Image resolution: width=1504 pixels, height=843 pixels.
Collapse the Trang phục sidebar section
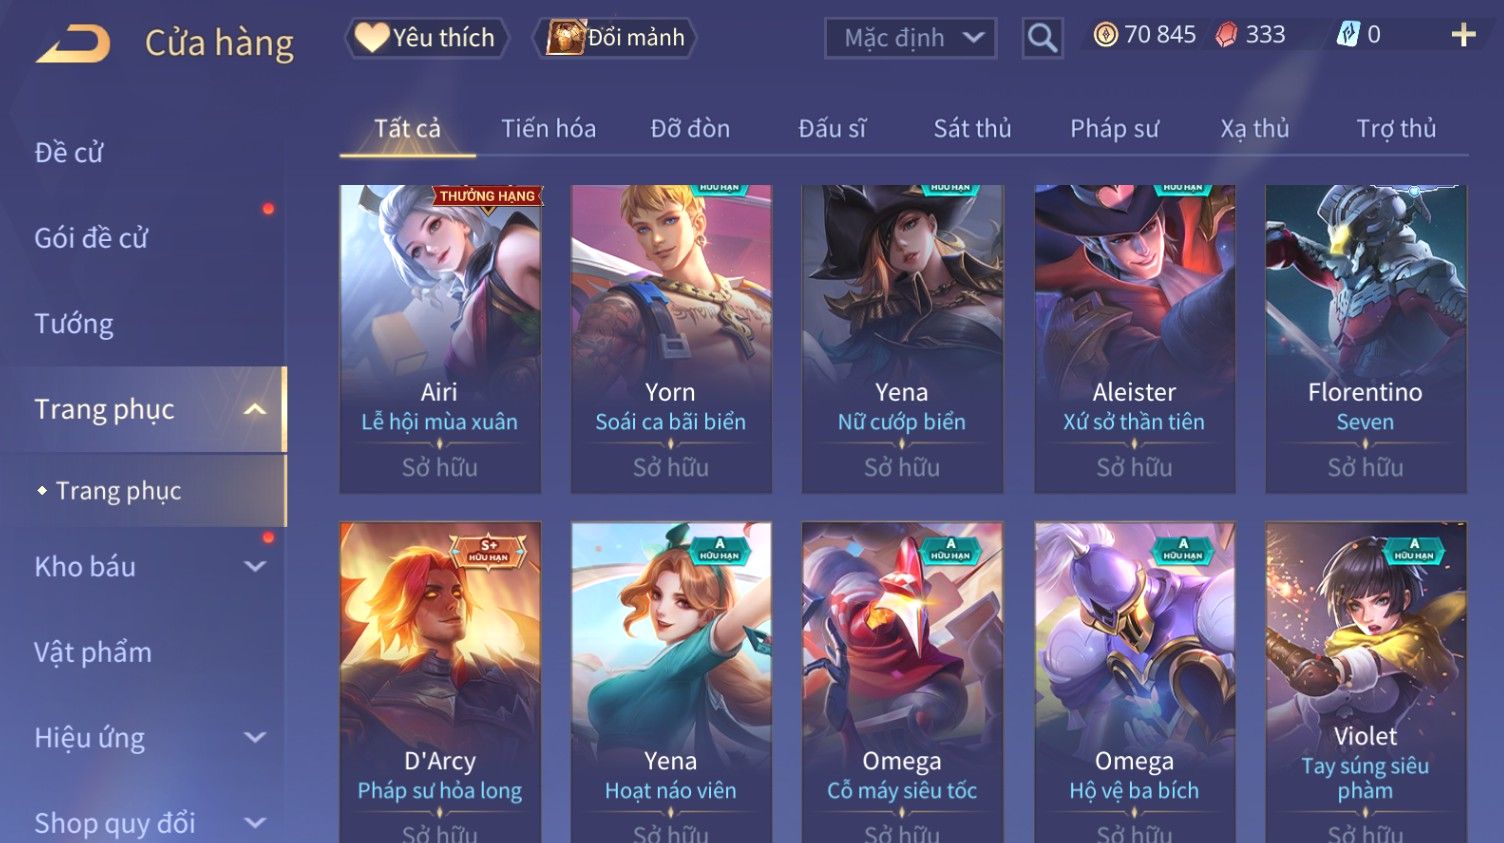pyautogui.click(x=255, y=409)
